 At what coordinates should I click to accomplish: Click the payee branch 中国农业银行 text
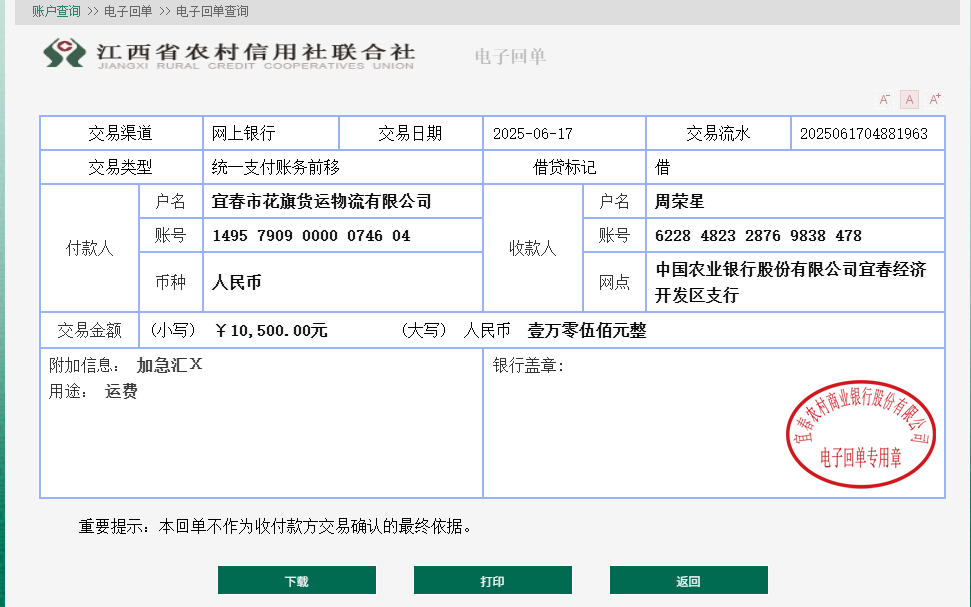[791, 282]
